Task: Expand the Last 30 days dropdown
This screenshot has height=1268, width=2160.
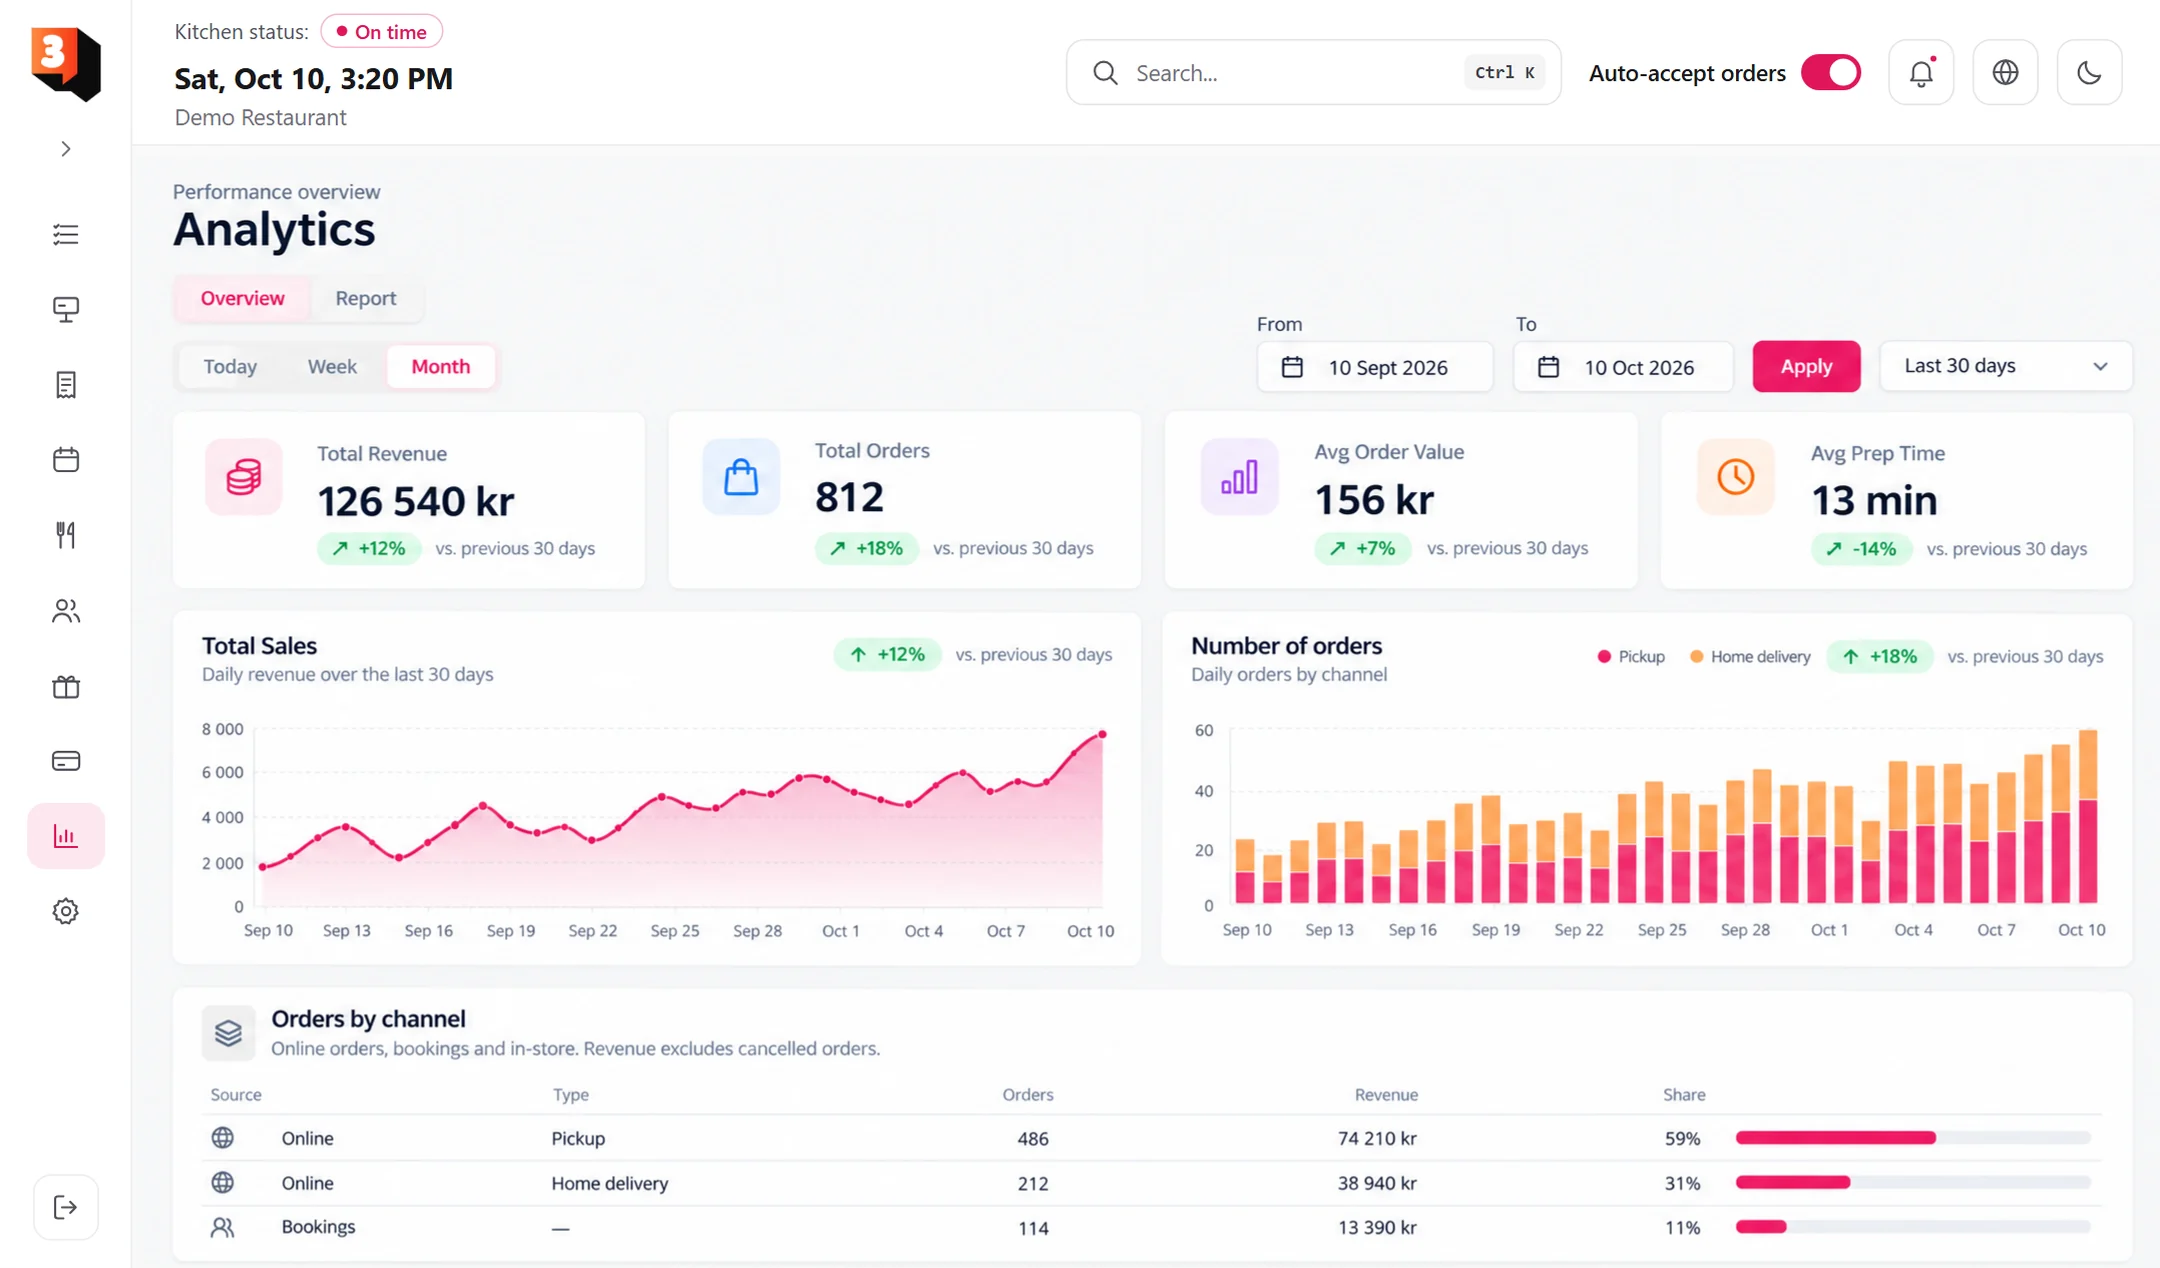Action: 2005,366
